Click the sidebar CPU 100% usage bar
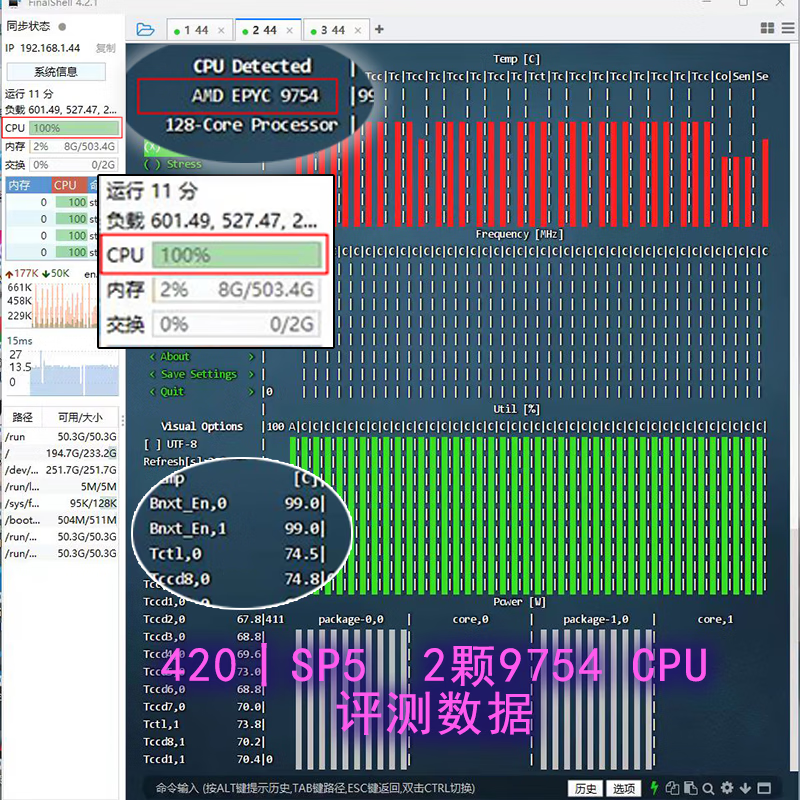 coord(74,128)
